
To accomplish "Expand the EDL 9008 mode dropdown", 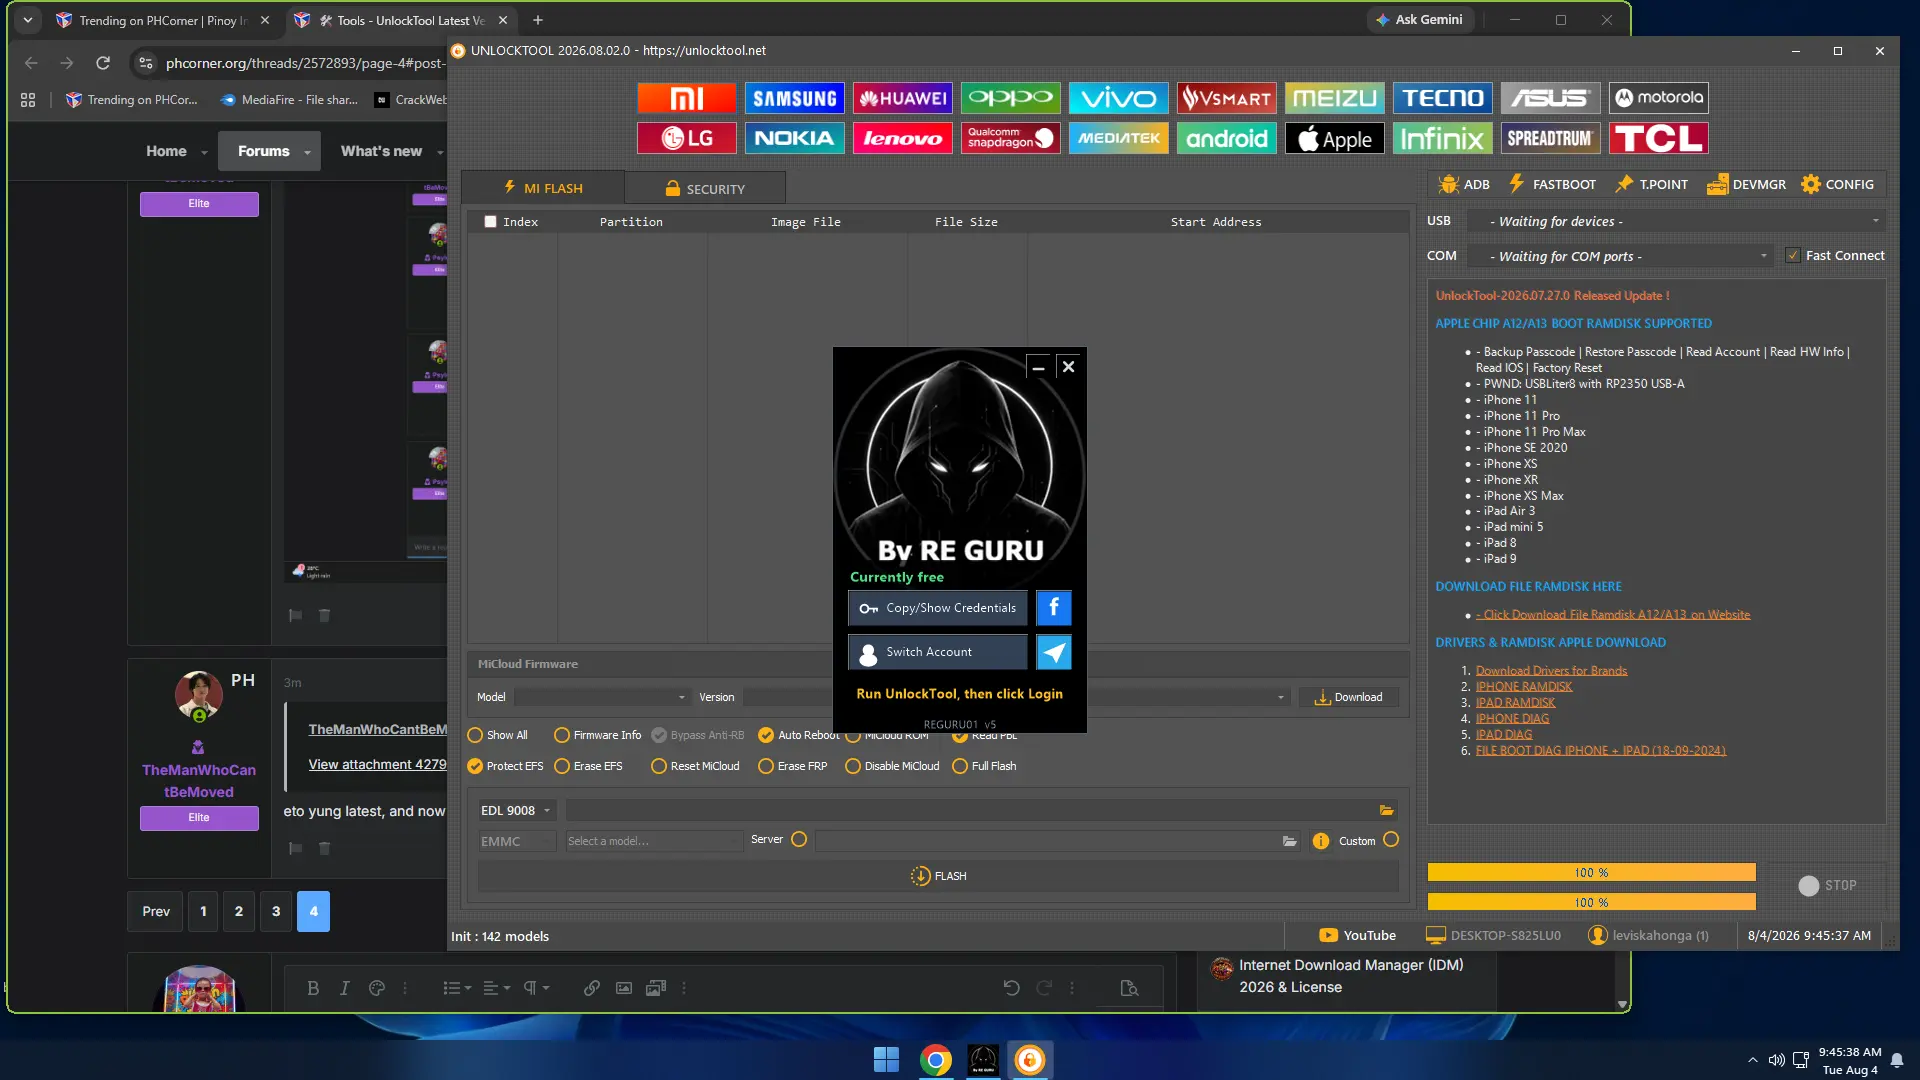I will 516,810.
